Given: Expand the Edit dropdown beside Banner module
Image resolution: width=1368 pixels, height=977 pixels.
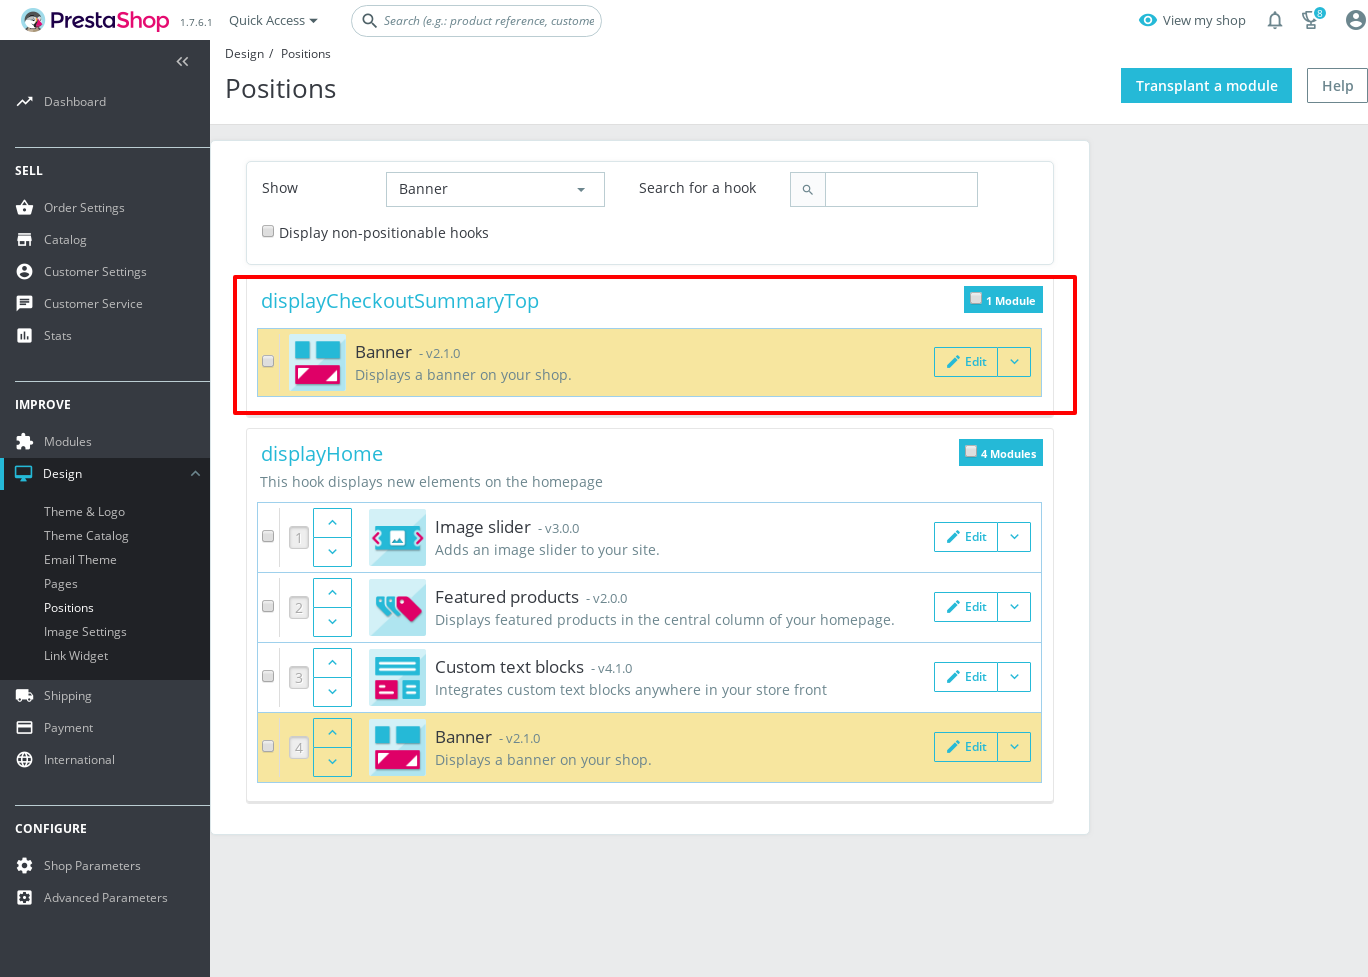Looking at the screenshot, I should (1015, 361).
